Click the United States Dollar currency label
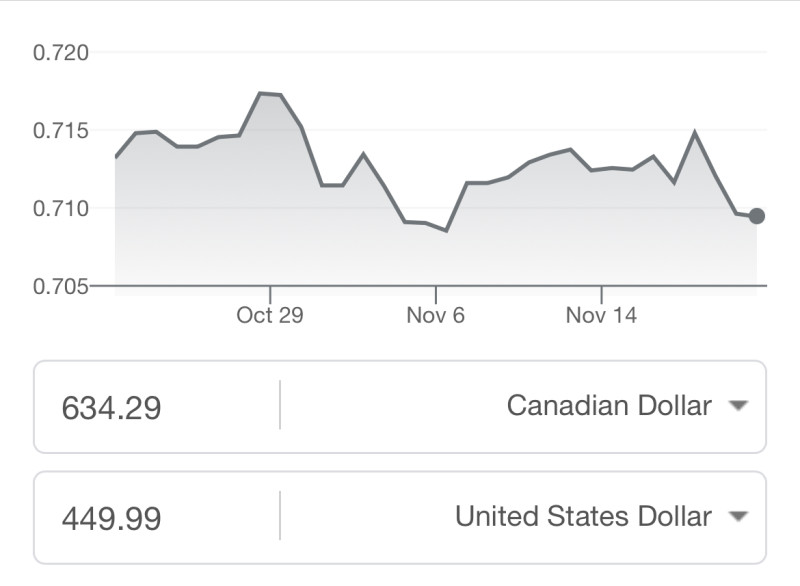Viewport: 800px width, 586px height. pyautogui.click(x=583, y=517)
